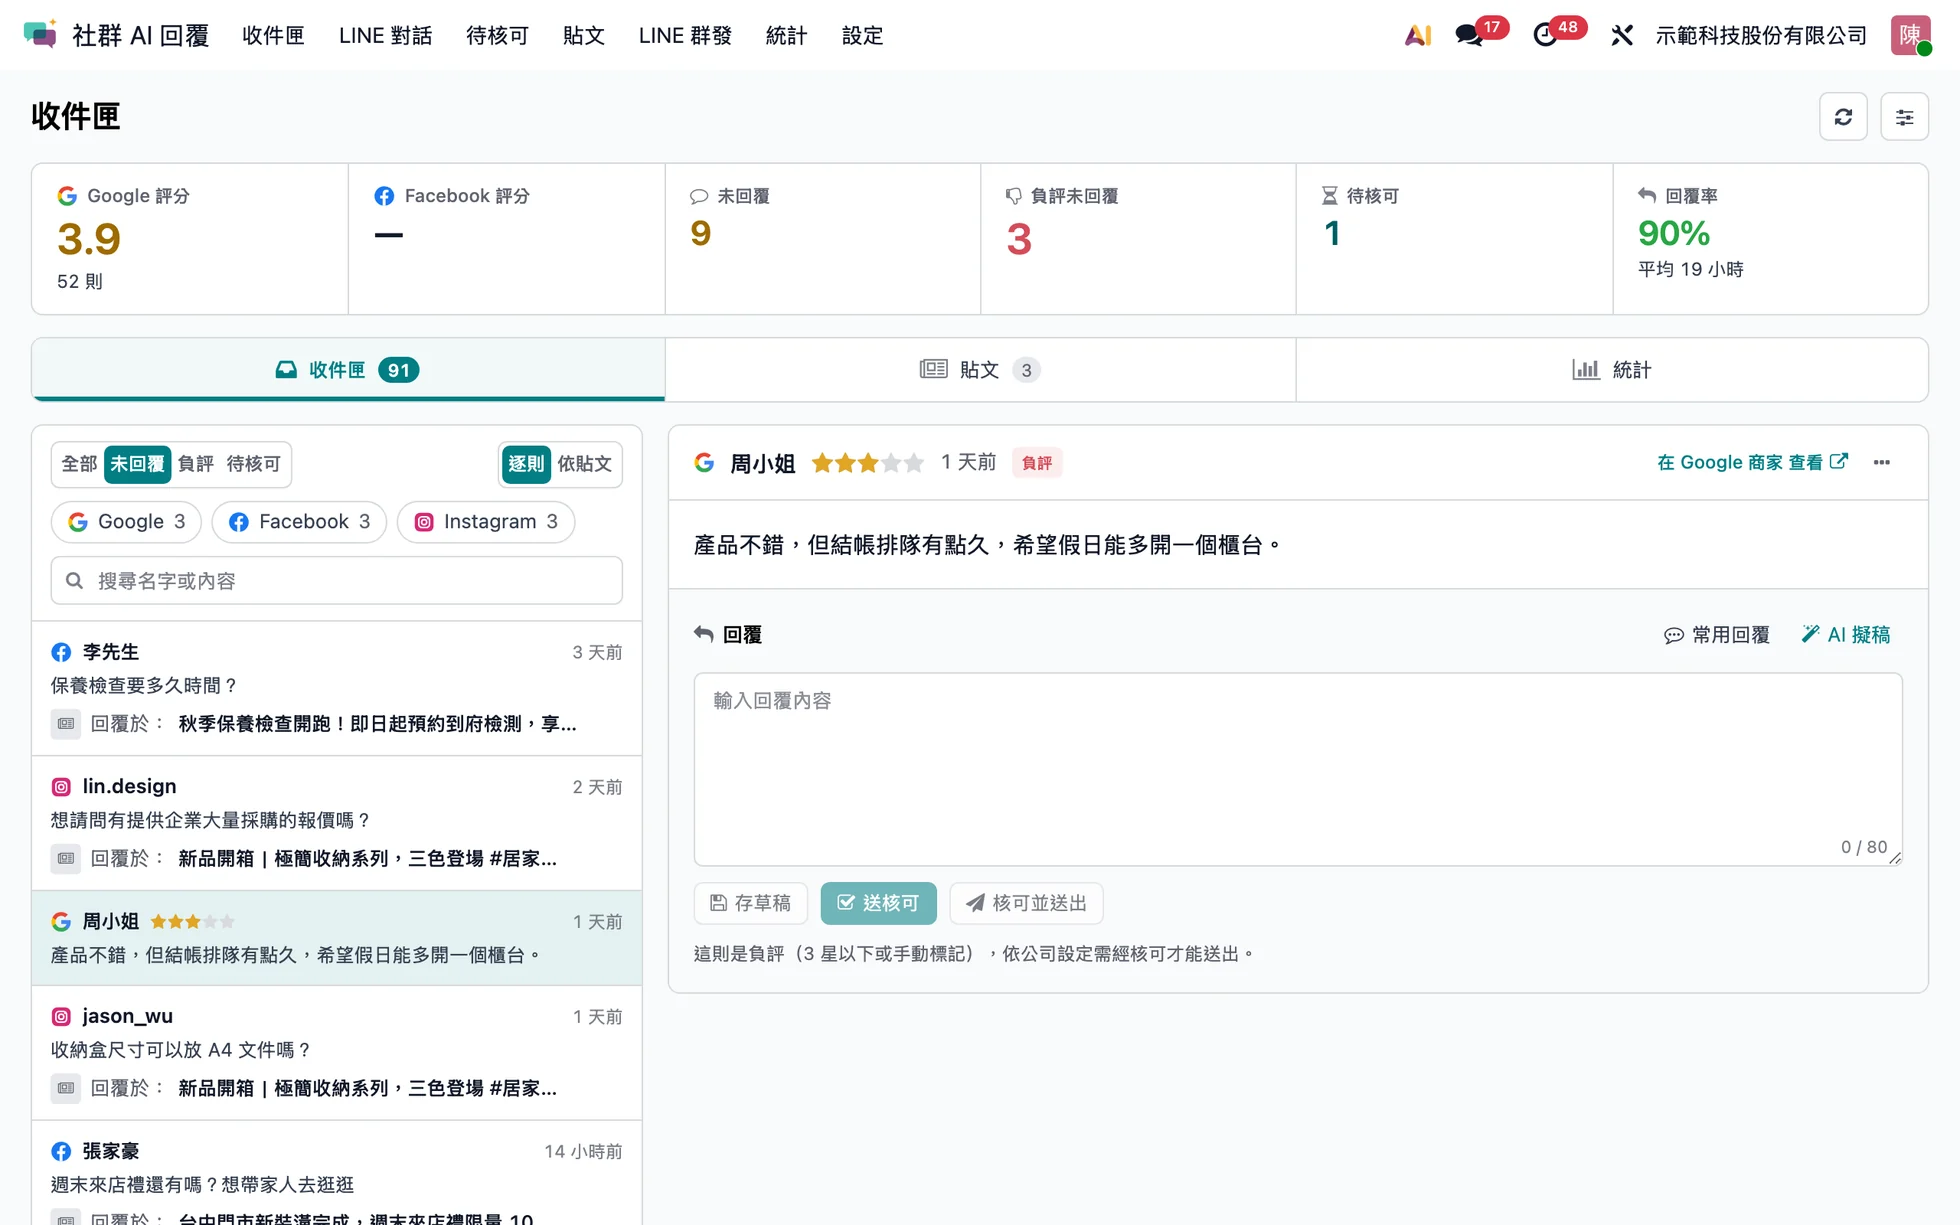Open the AI assistant icon in top bar
Image resolution: width=1960 pixels, height=1225 pixels.
point(1417,36)
